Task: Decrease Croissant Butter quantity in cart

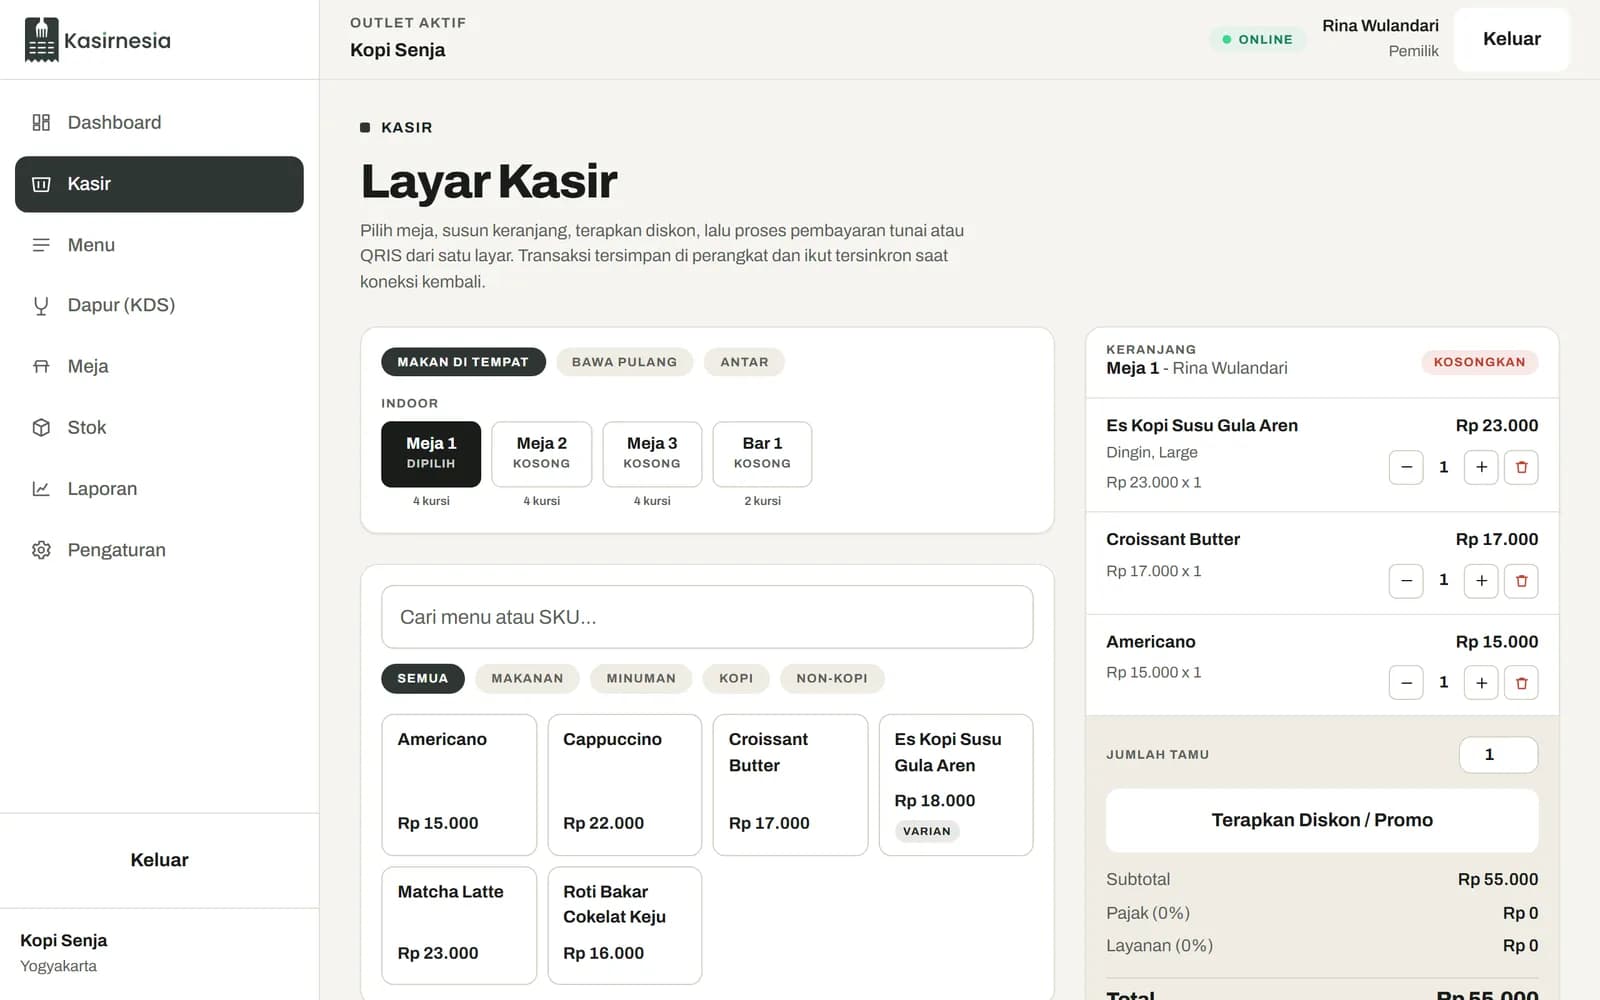Action: coord(1406,580)
